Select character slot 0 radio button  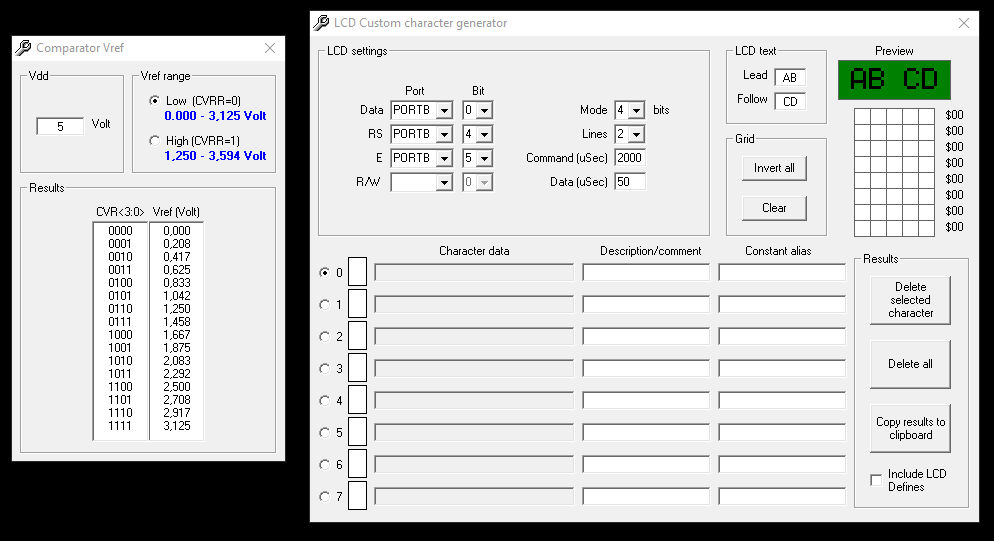coord(325,272)
